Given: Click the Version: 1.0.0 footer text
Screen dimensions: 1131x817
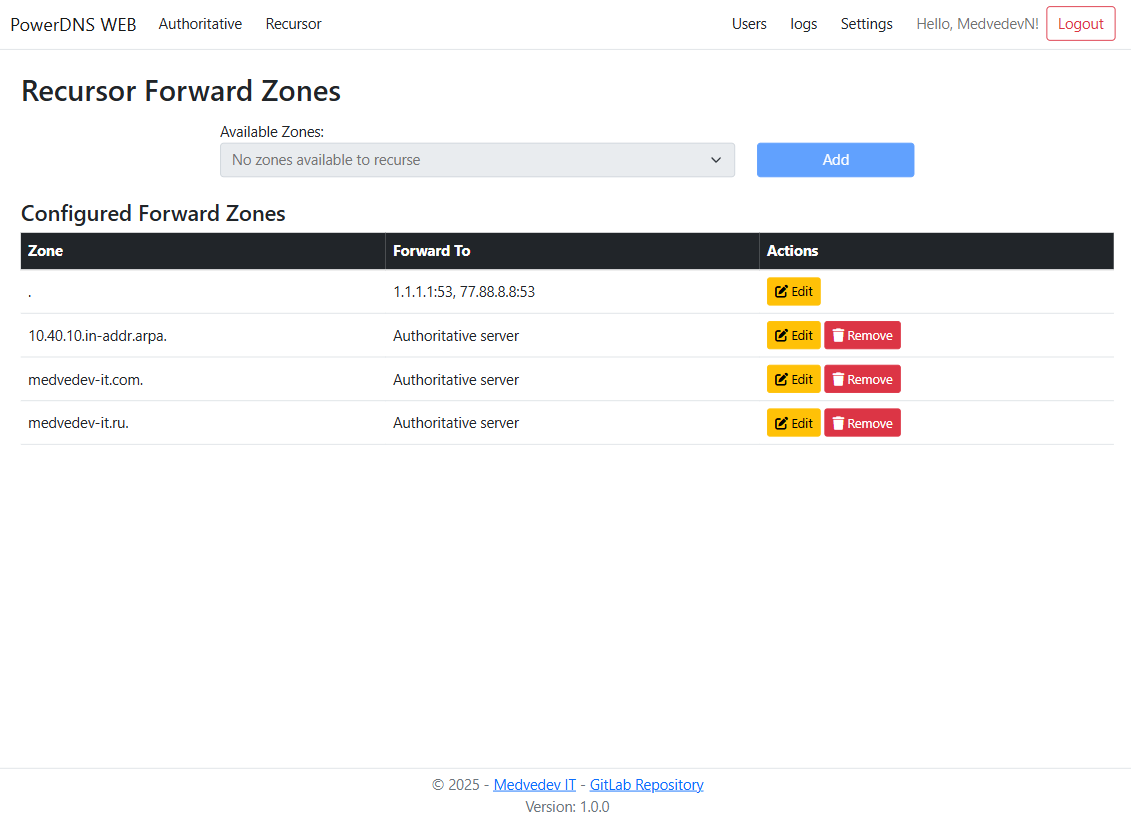Looking at the screenshot, I should pyautogui.click(x=567, y=807).
